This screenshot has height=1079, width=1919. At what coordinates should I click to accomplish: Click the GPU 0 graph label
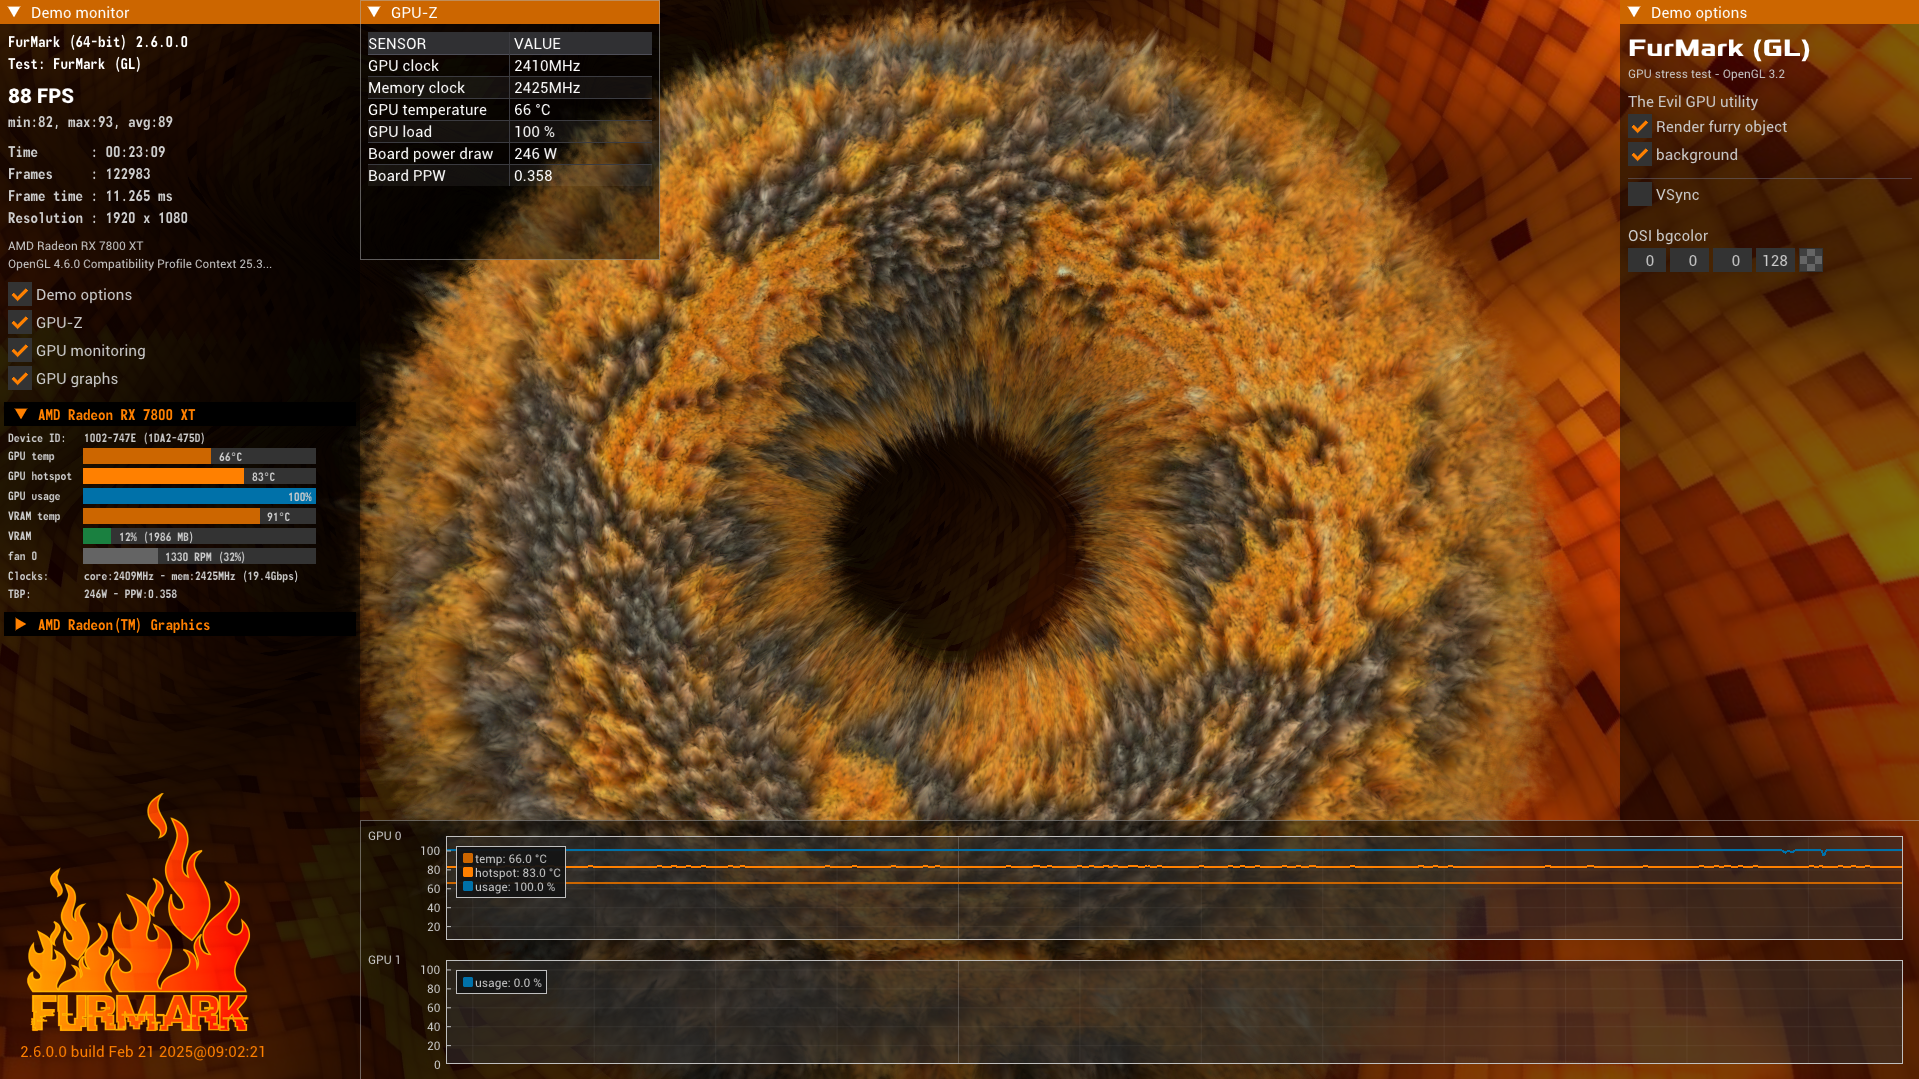[384, 835]
